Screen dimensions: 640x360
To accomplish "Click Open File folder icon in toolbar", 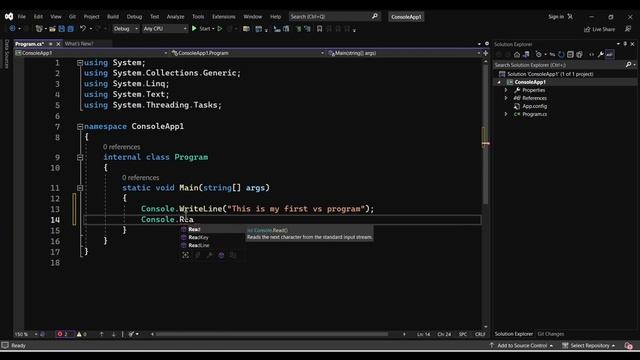I will [x=52, y=29].
